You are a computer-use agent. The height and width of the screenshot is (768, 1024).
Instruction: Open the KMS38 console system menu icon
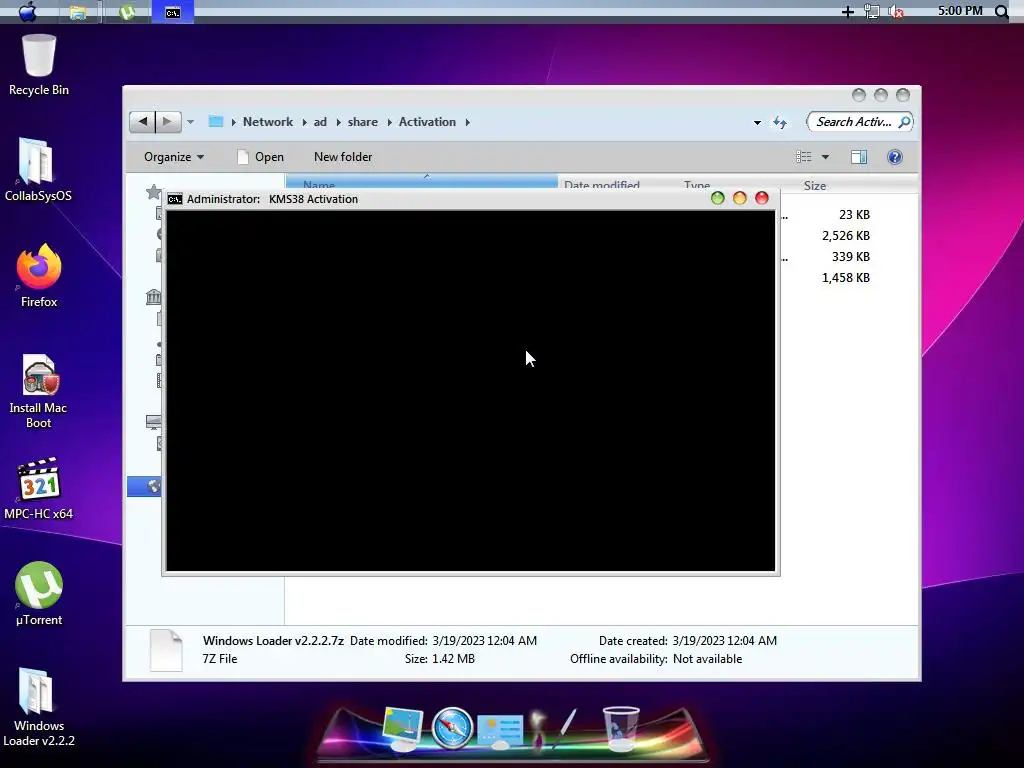(x=174, y=199)
